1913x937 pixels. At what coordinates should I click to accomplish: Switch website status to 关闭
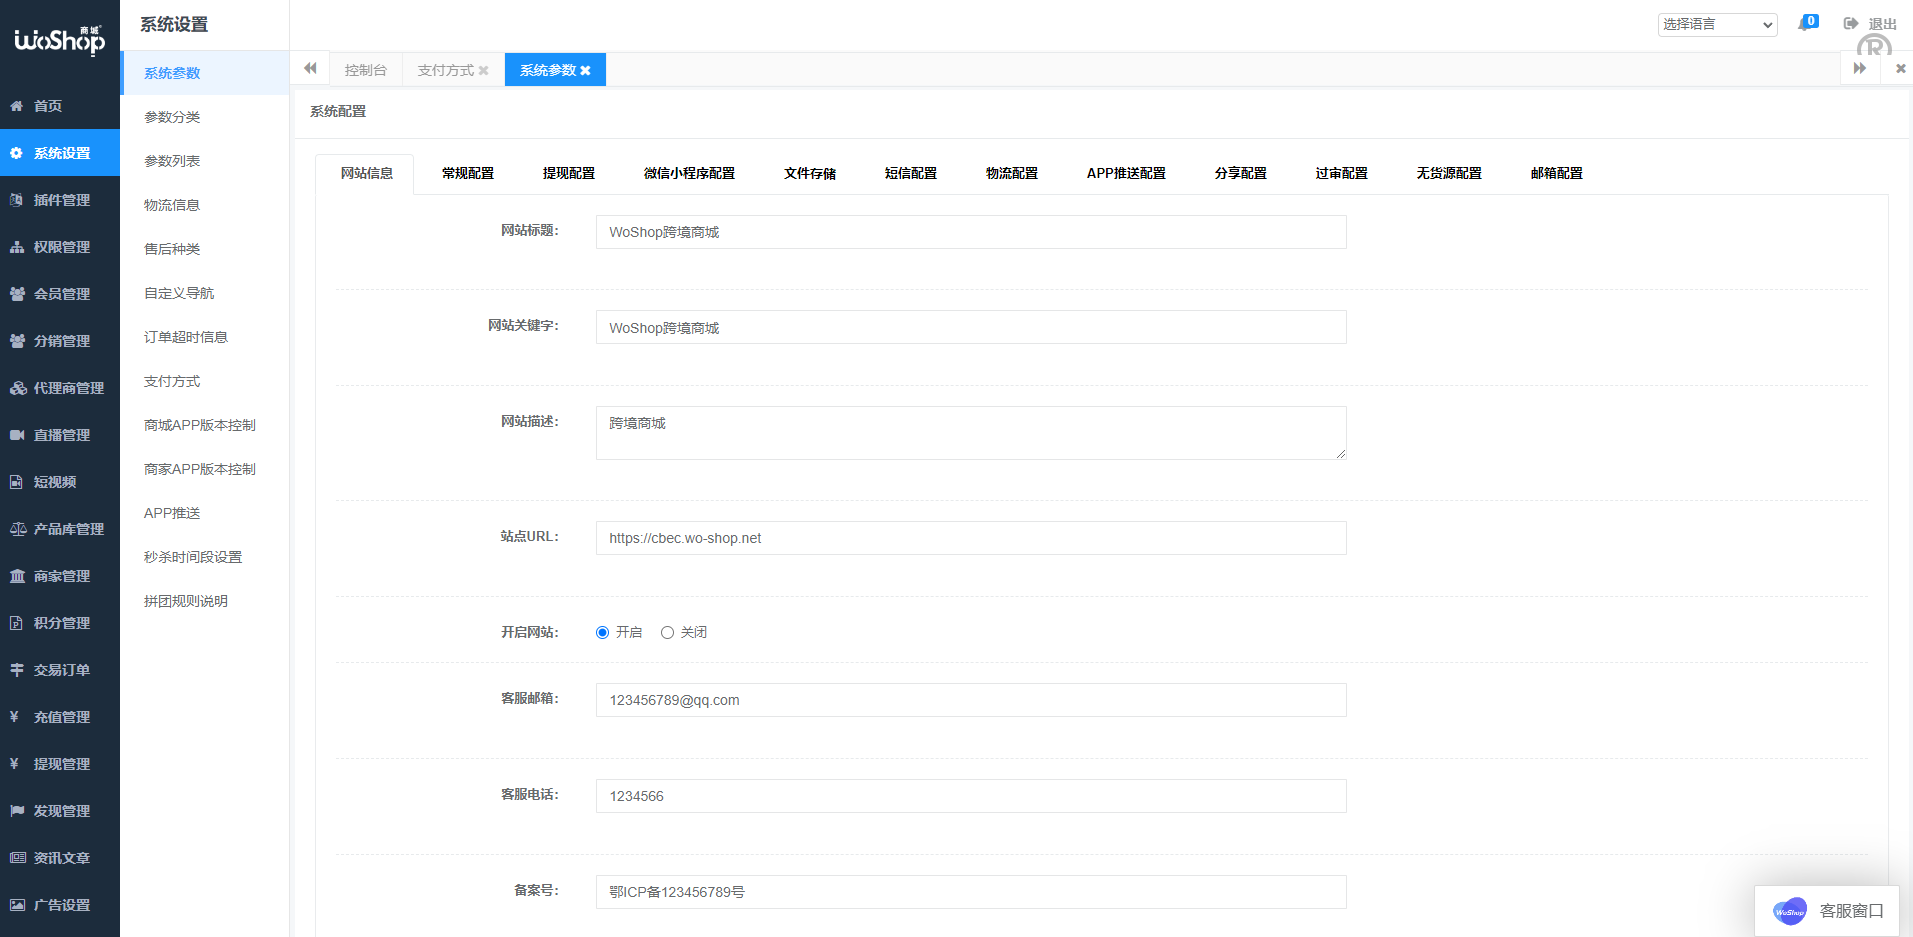[x=667, y=632]
